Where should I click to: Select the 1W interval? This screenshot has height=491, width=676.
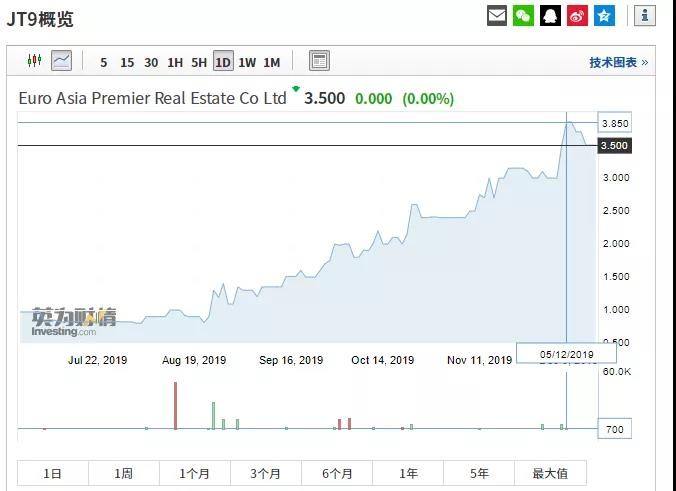click(247, 62)
